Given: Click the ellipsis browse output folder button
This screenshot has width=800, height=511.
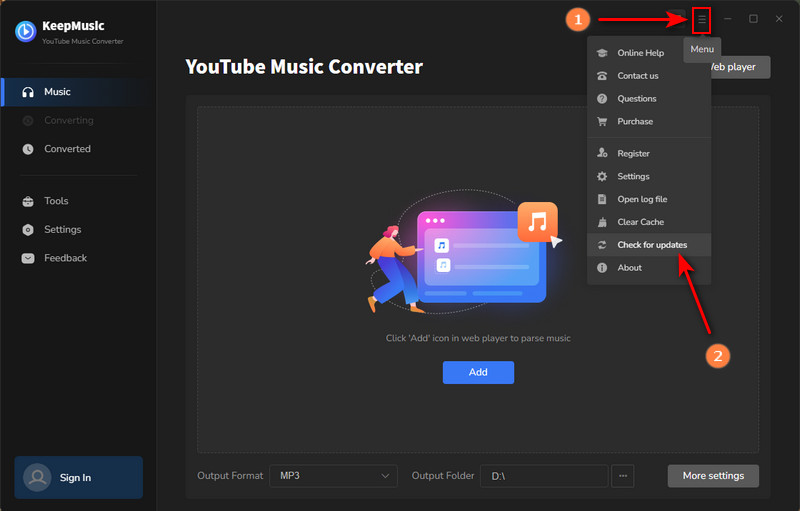Looking at the screenshot, I should coord(622,476).
